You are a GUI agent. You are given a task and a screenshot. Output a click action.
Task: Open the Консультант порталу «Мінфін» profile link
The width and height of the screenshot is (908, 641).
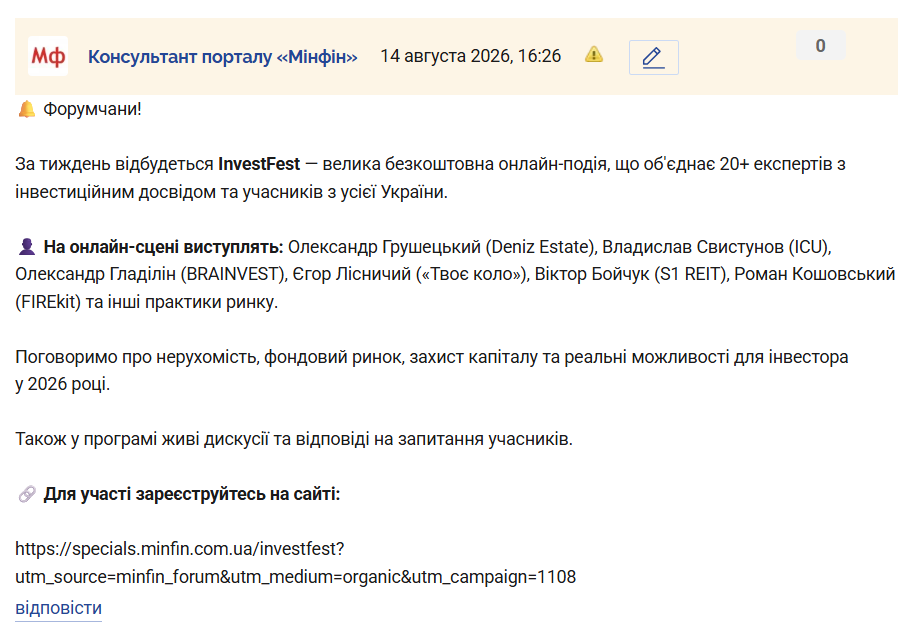[223, 57]
